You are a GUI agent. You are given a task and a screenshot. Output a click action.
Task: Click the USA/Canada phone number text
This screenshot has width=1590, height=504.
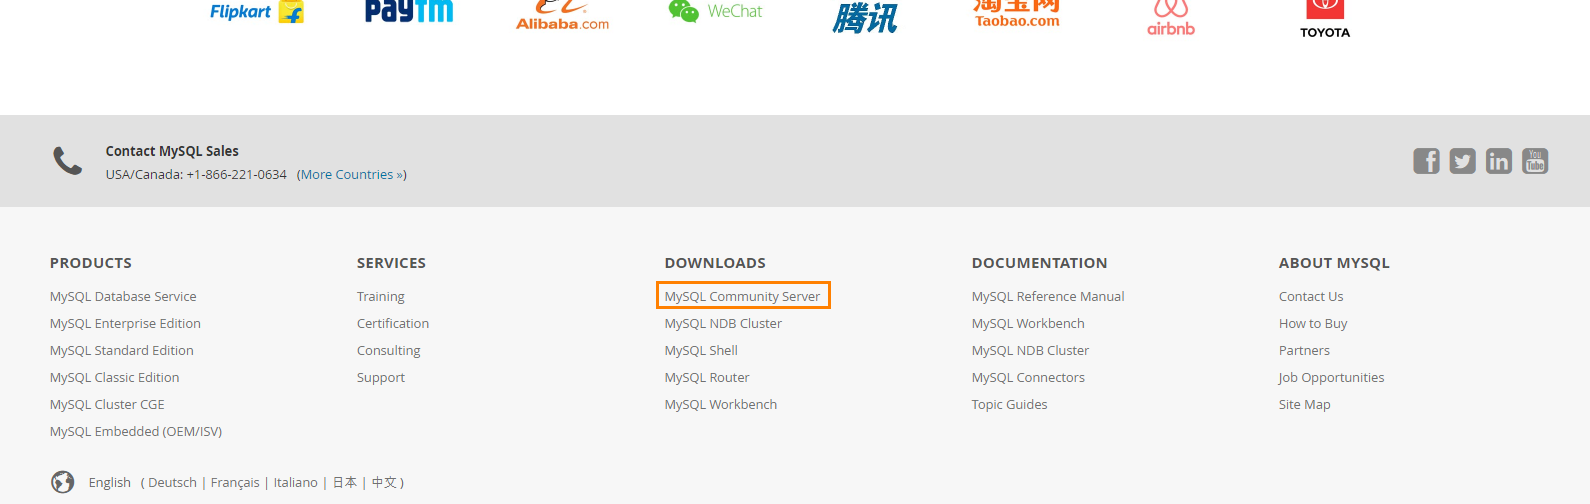tap(196, 174)
